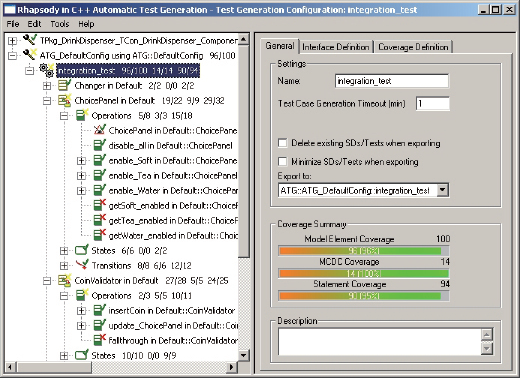Switch to the Interface Definition tab

tap(336, 47)
